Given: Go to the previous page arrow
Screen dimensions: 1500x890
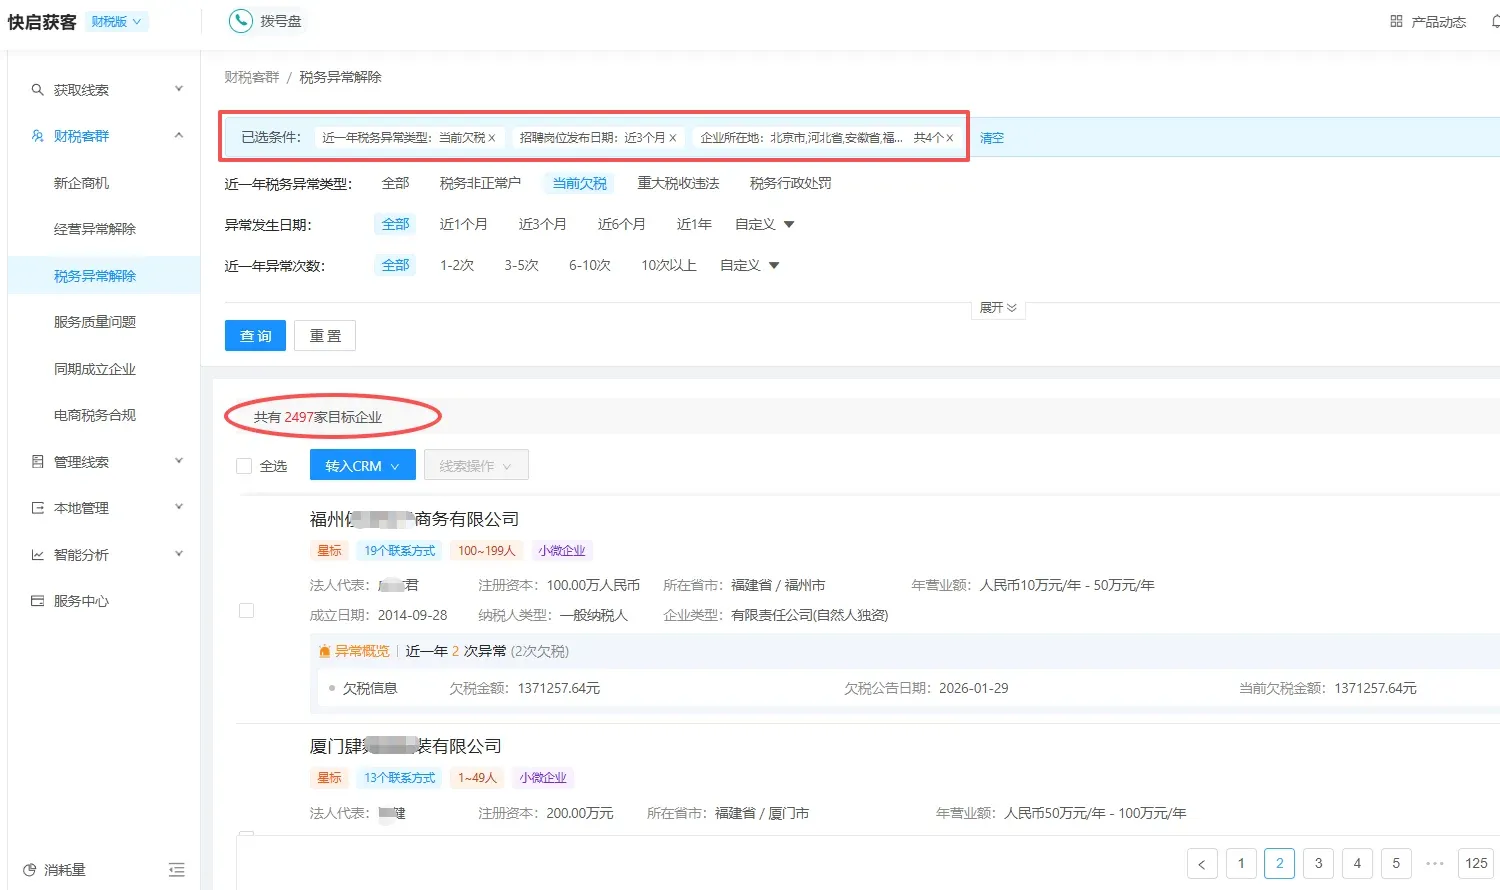Looking at the screenshot, I should click(x=1202, y=864).
